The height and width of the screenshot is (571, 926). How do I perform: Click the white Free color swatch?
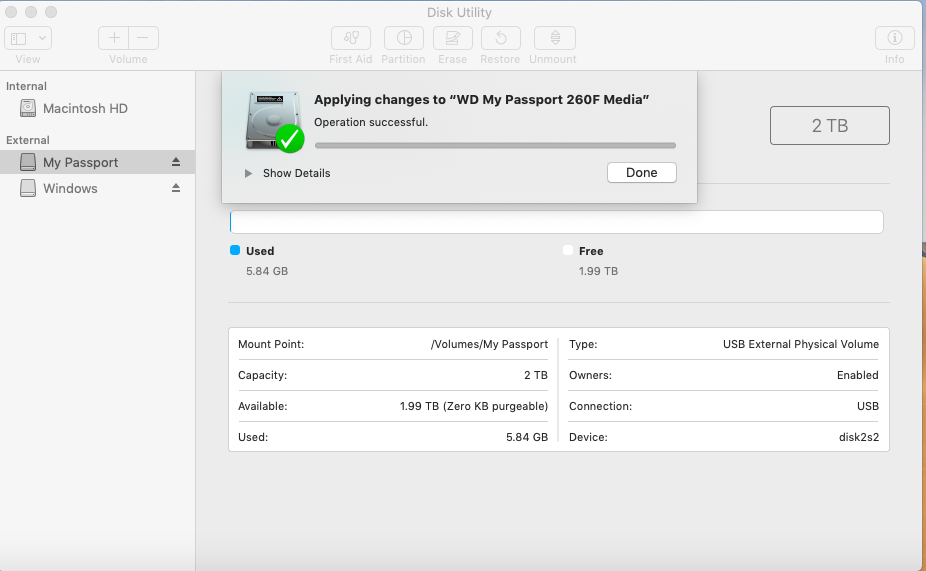click(x=568, y=250)
